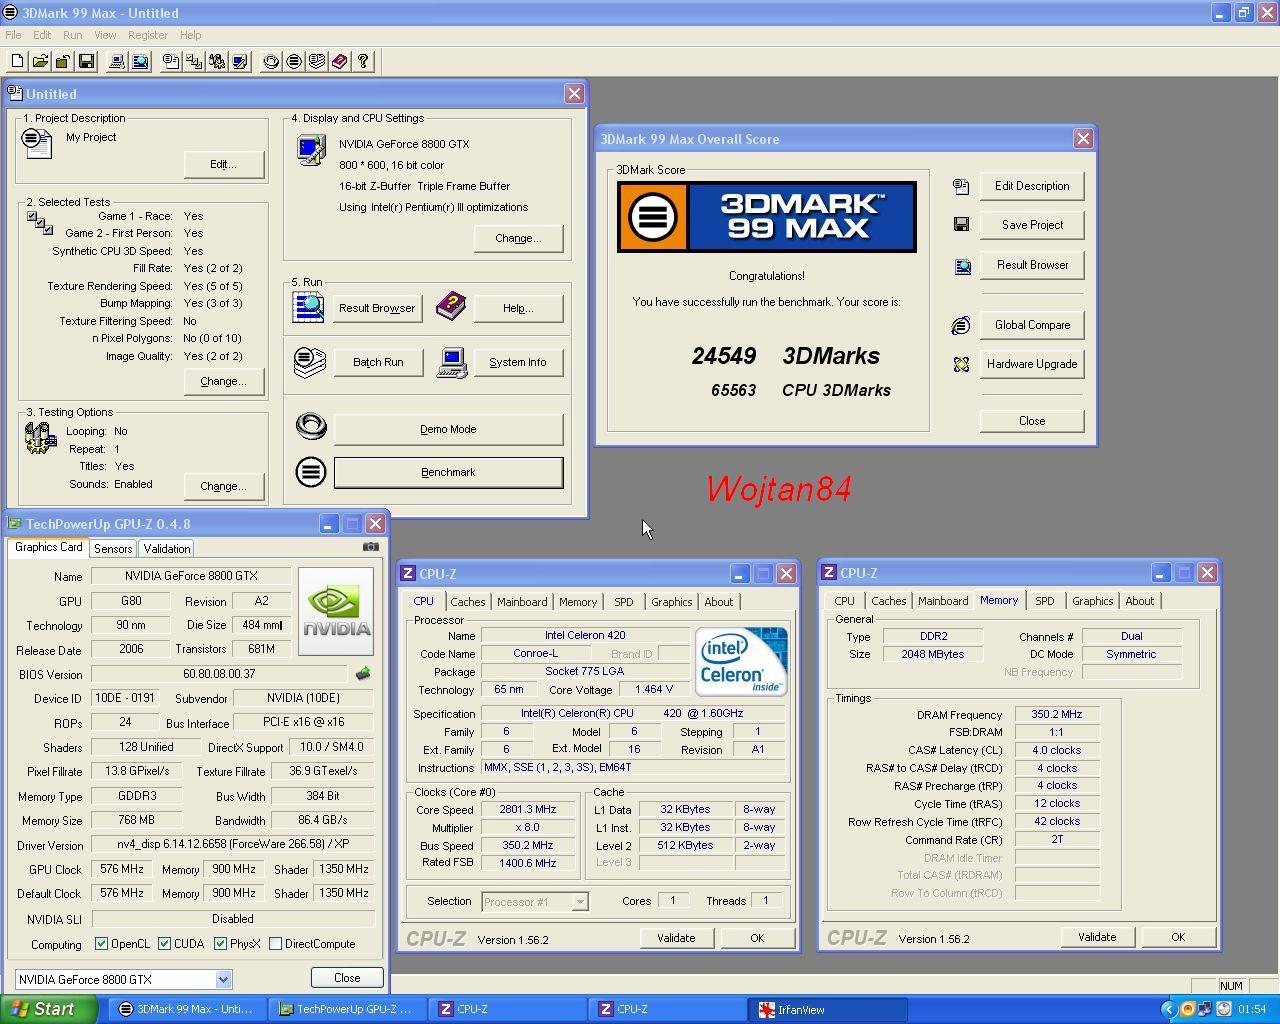Switch to IrfanView in the taskbar
Viewport: 1280px width, 1024px height.
[x=828, y=1009]
